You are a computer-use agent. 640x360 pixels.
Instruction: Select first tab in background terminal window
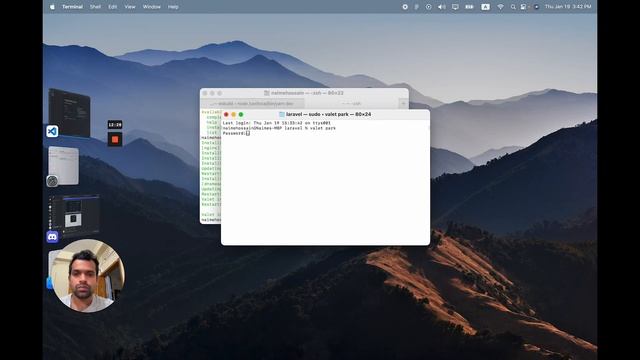coord(252,104)
